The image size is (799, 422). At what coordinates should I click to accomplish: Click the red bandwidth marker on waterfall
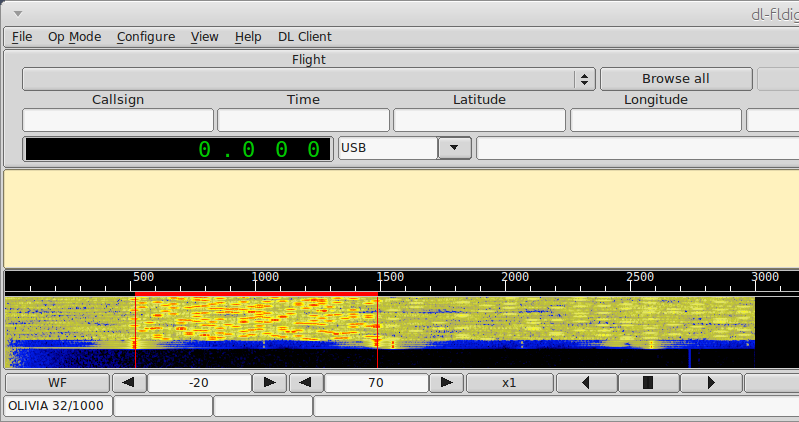pos(256,294)
